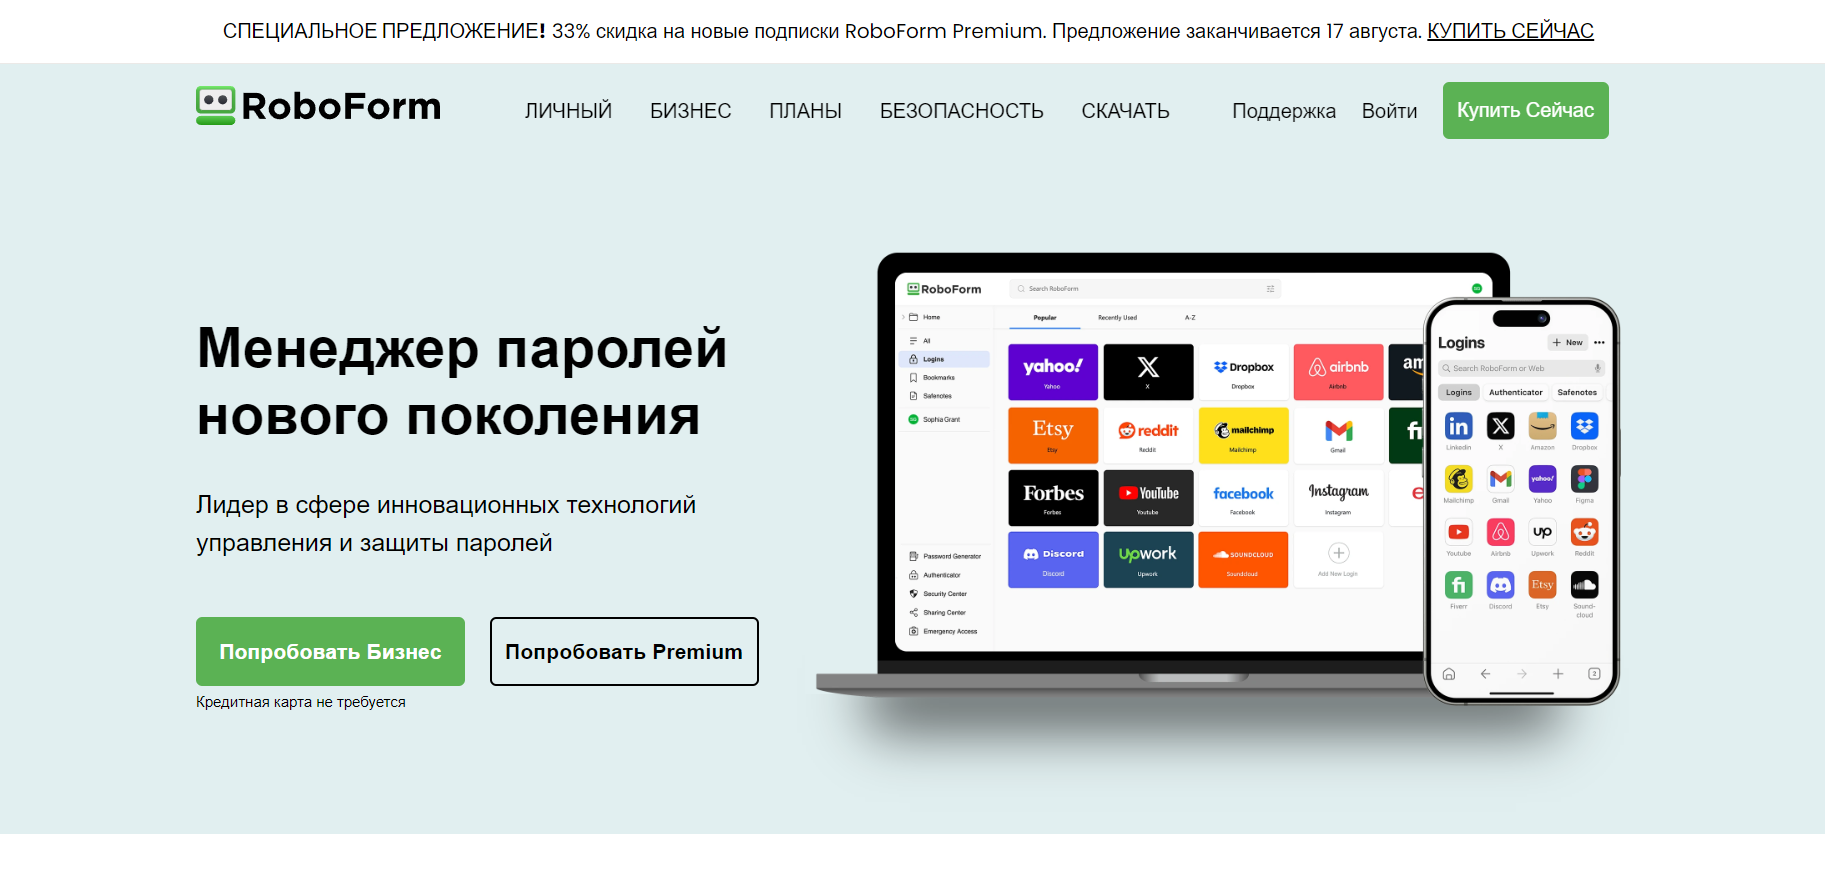Tap the plus icon in the phone bottom bar
This screenshot has width=1825, height=888.
pyautogui.click(x=1558, y=674)
